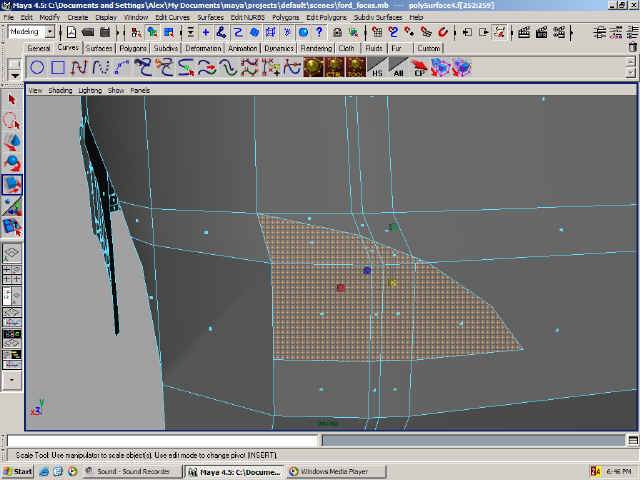Click the highlighted Scale tool icon
Viewport: 640px width, 480px height.
(x=12, y=185)
